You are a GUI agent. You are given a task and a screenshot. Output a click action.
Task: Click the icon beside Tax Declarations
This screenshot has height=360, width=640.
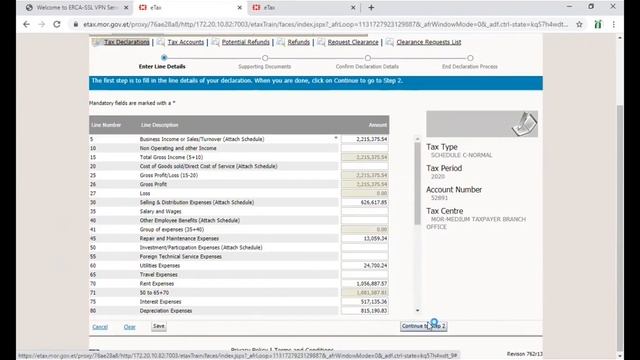pyautogui.click(x=97, y=42)
